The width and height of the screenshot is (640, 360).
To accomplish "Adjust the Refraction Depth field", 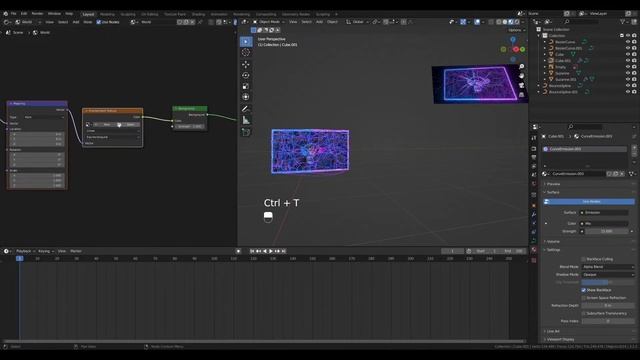I will 608,306.
